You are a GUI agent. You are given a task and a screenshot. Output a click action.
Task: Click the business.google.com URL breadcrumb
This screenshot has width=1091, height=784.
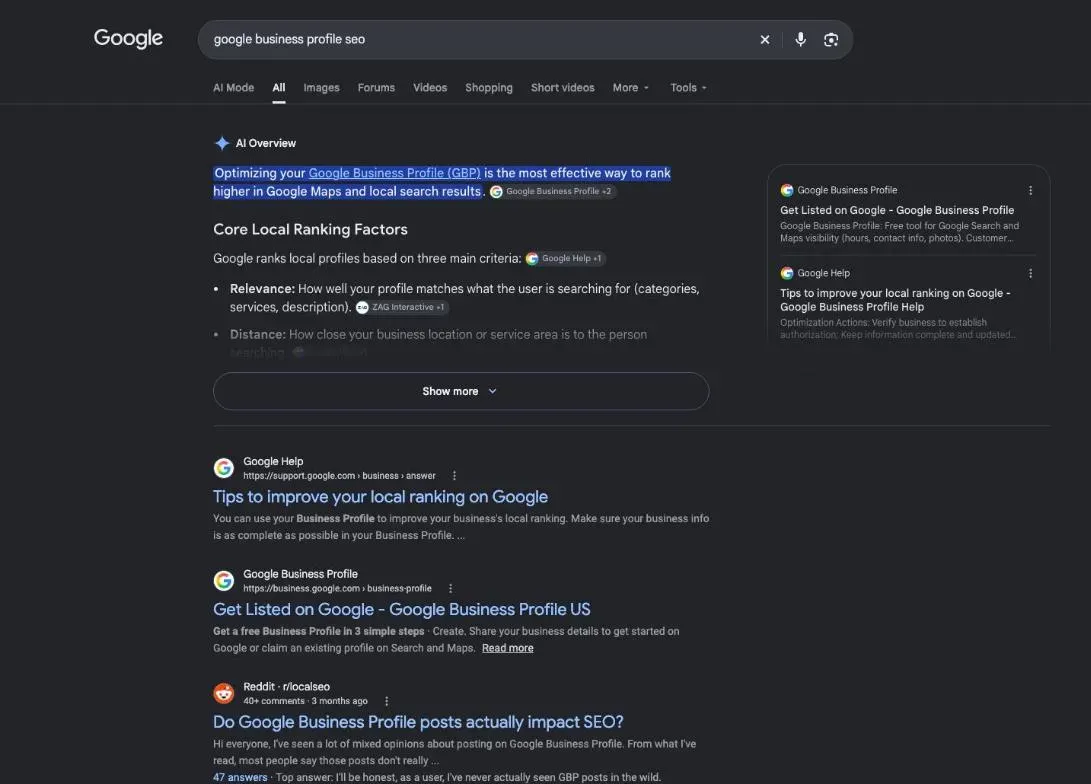[337, 589]
